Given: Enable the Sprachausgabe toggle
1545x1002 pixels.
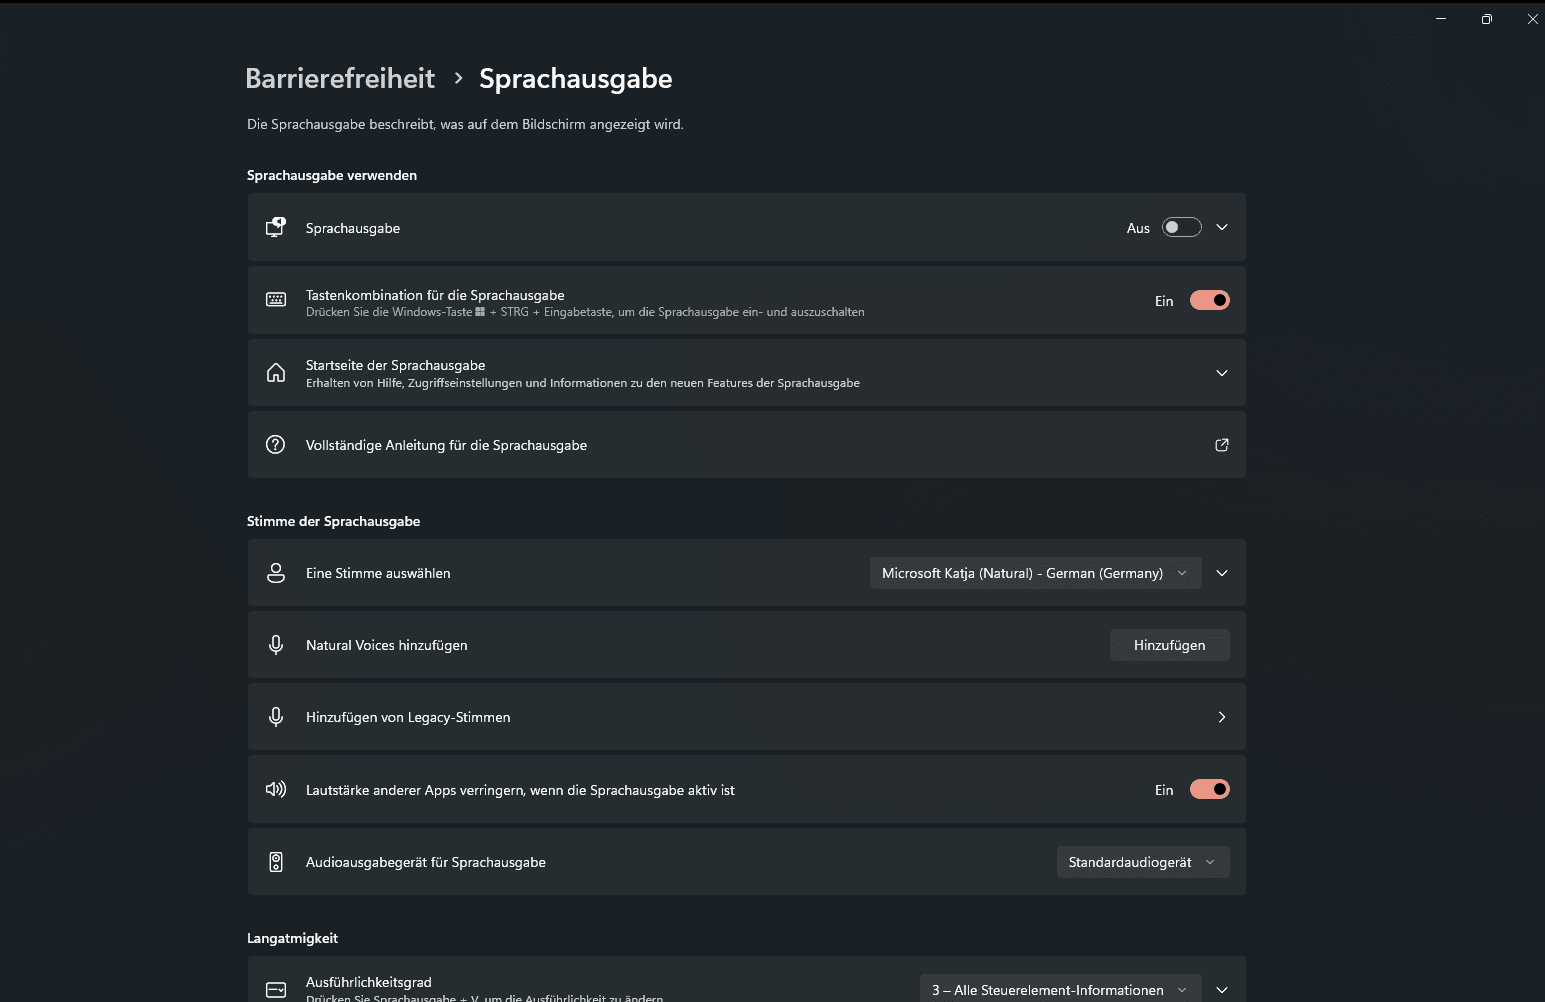Looking at the screenshot, I should click(1181, 227).
